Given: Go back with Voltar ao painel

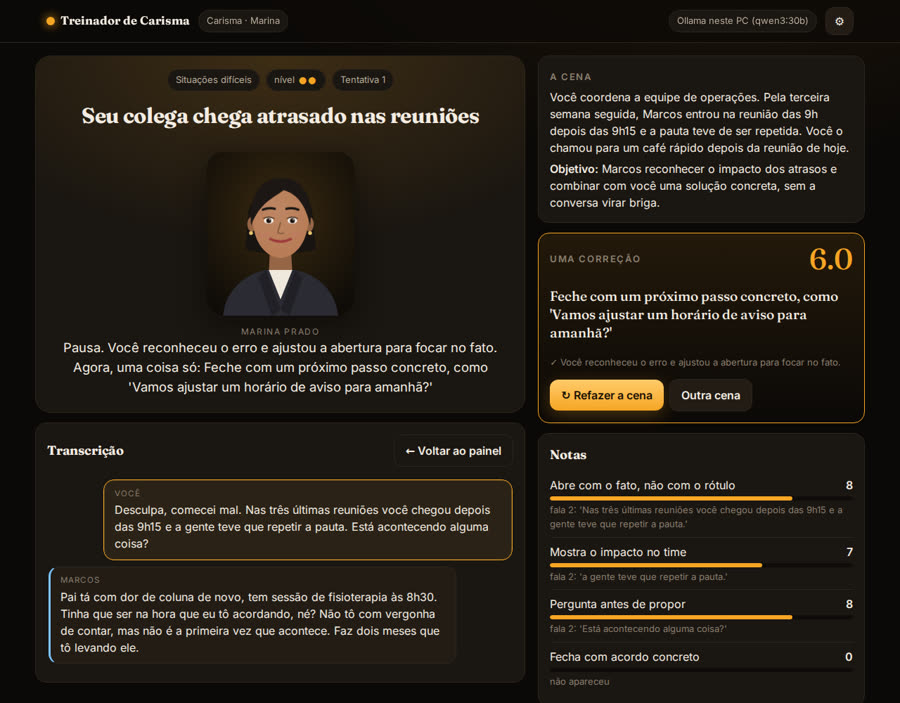Looking at the screenshot, I should (453, 451).
